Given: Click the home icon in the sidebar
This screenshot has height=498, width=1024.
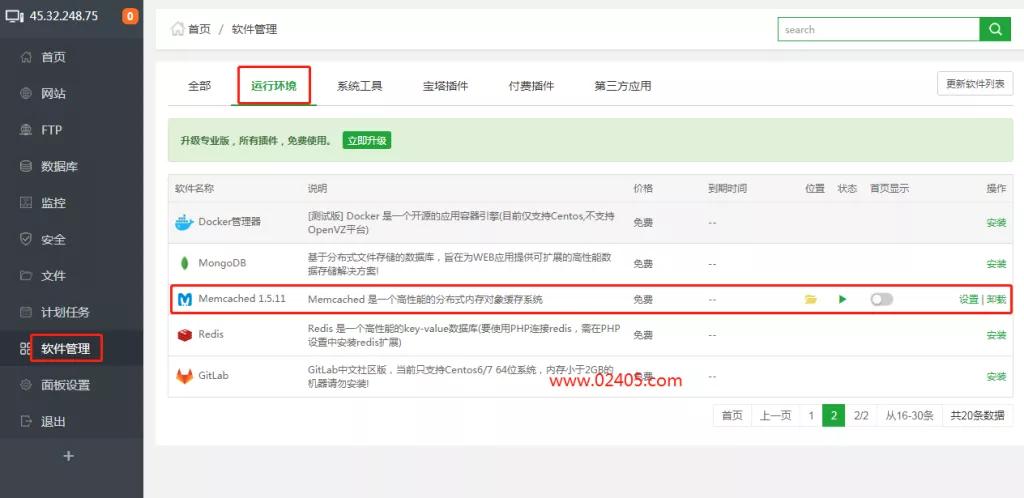Looking at the screenshot, I should click(26, 57).
